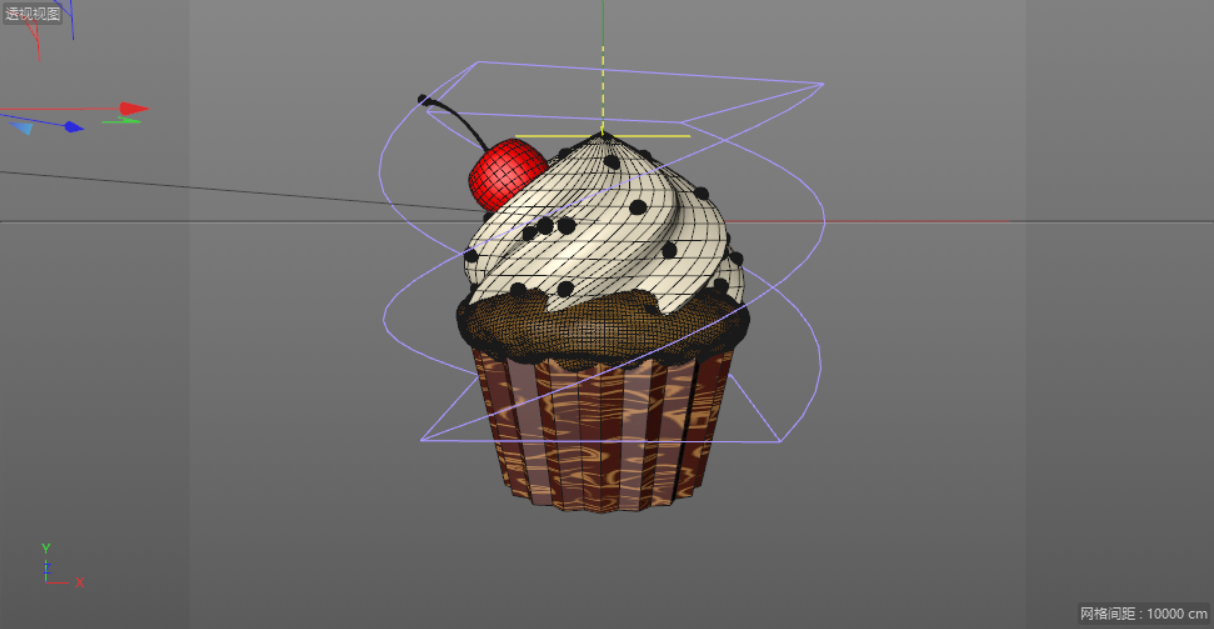Click the bottom-left corner of purple helix
The width and height of the screenshot is (1214, 629).
[422, 439]
